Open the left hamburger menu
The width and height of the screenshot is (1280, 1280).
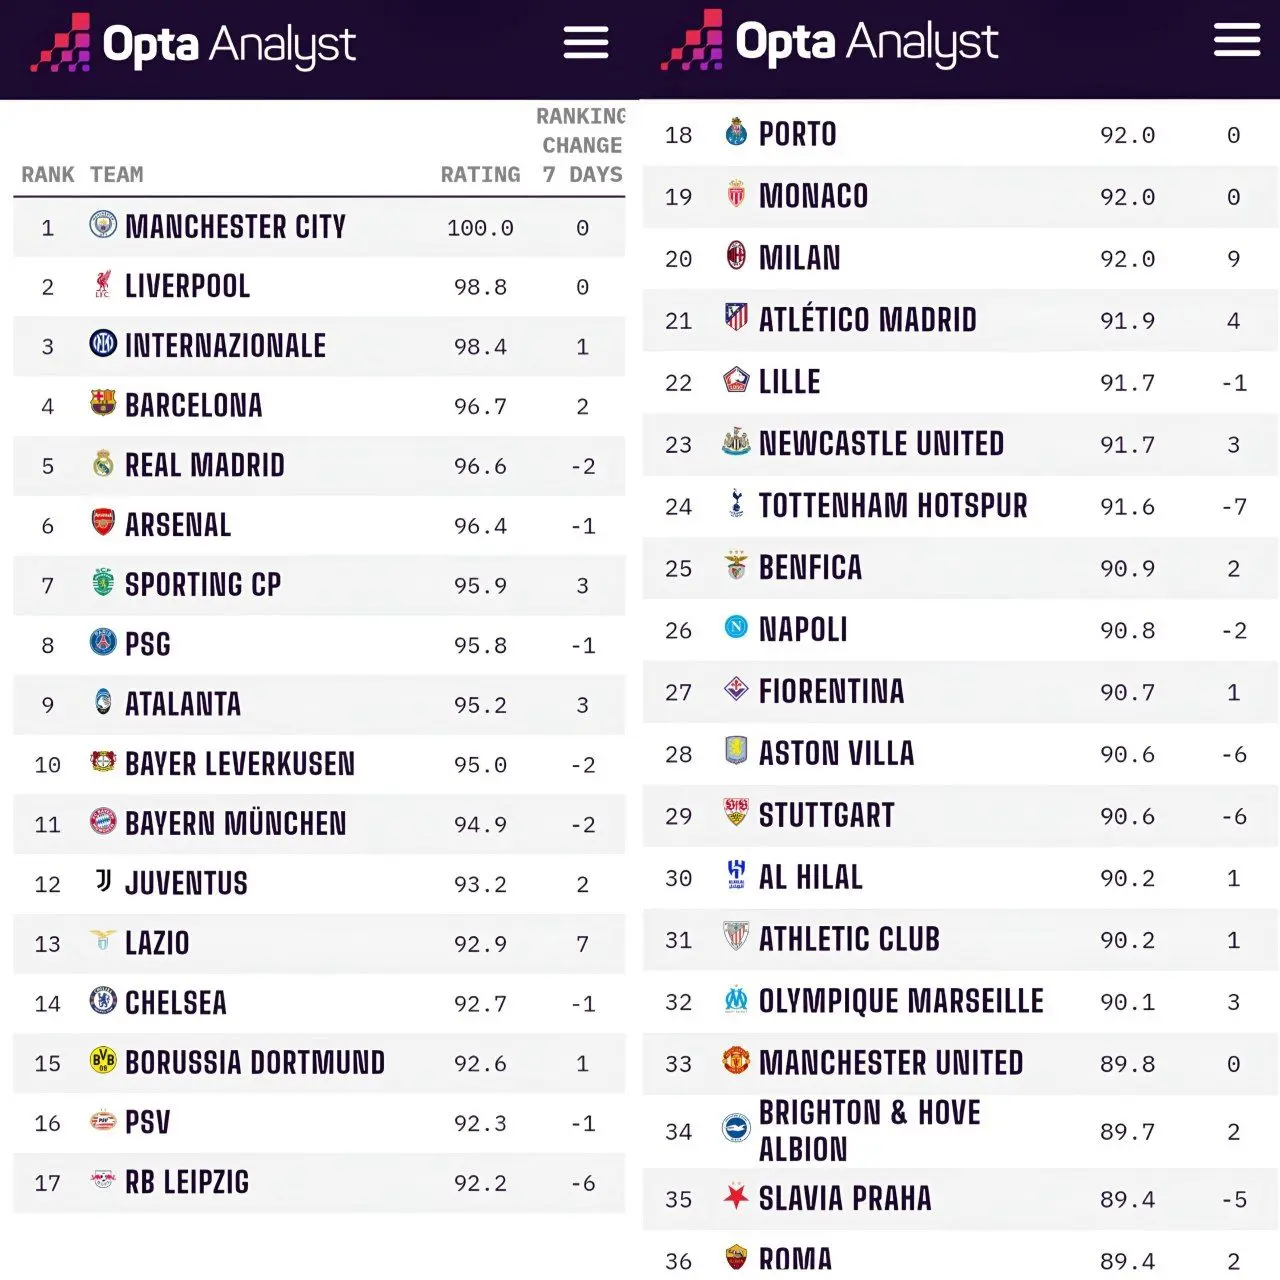tap(586, 43)
